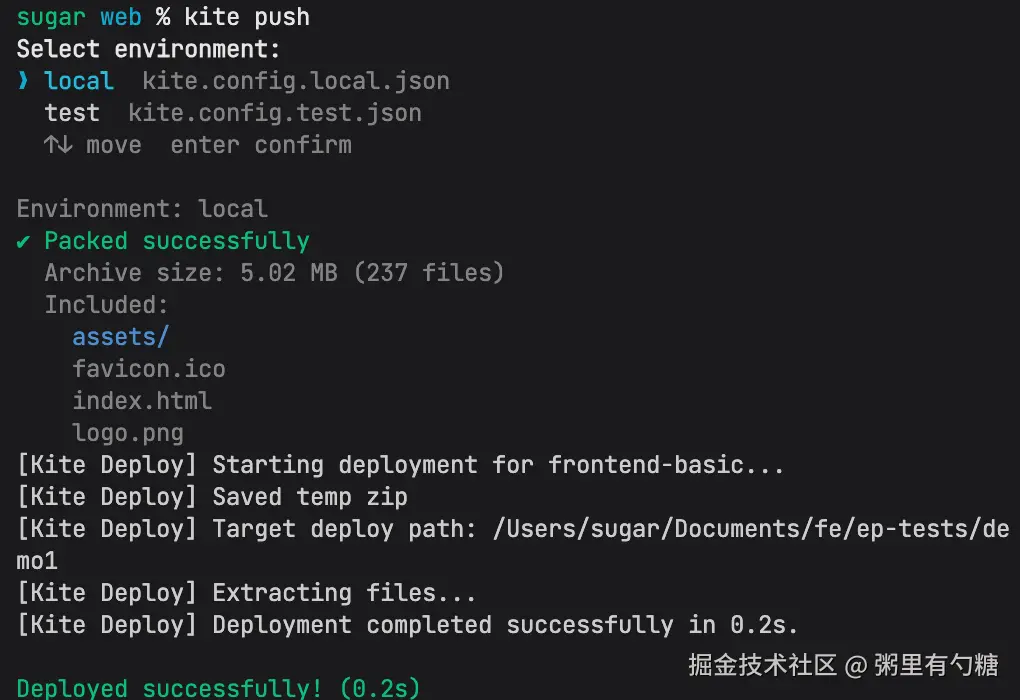
Task: Click the Select environment: heading
Action: pyautogui.click(x=148, y=49)
